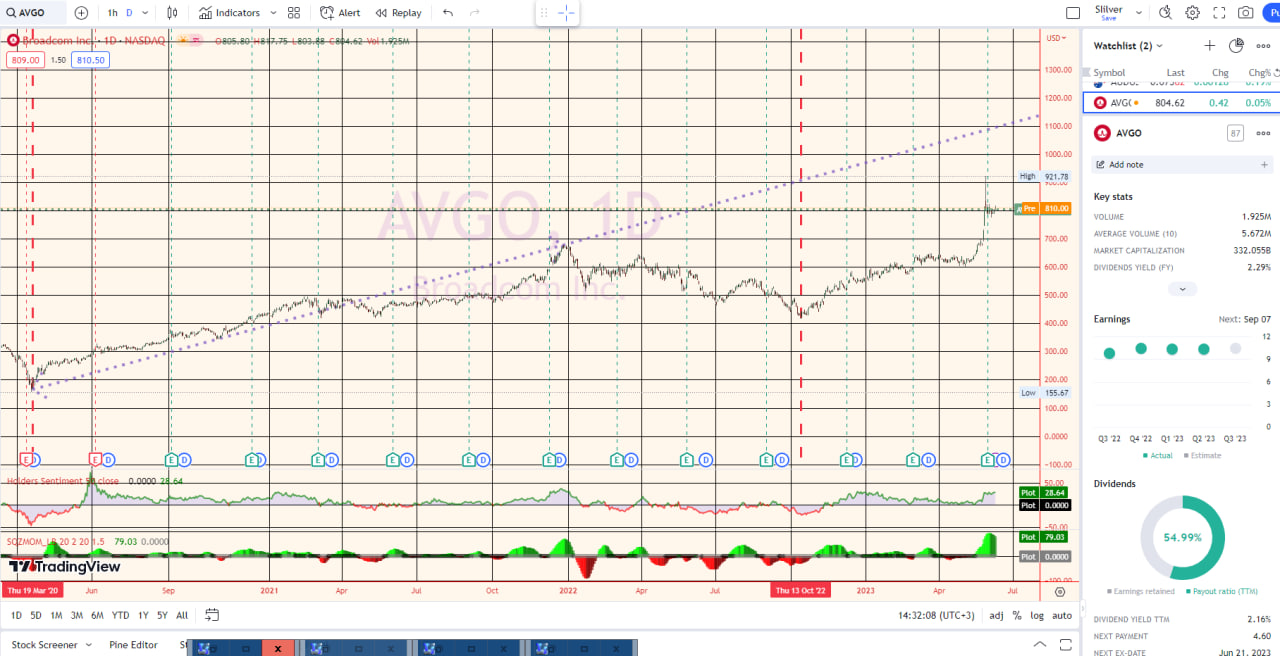Select the YTD date range
Viewport: 1280px width, 656px height.
tap(120, 615)
